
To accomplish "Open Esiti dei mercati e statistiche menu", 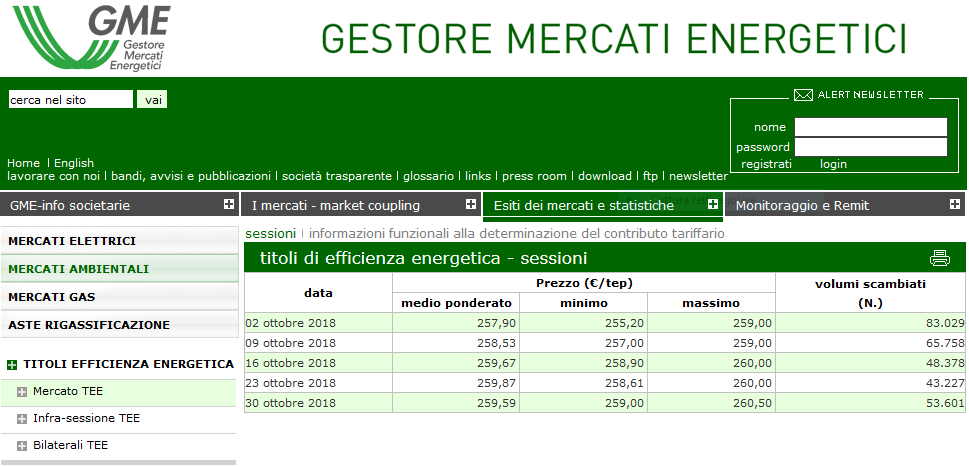I will pyautogui.click(x=603, y=205).
